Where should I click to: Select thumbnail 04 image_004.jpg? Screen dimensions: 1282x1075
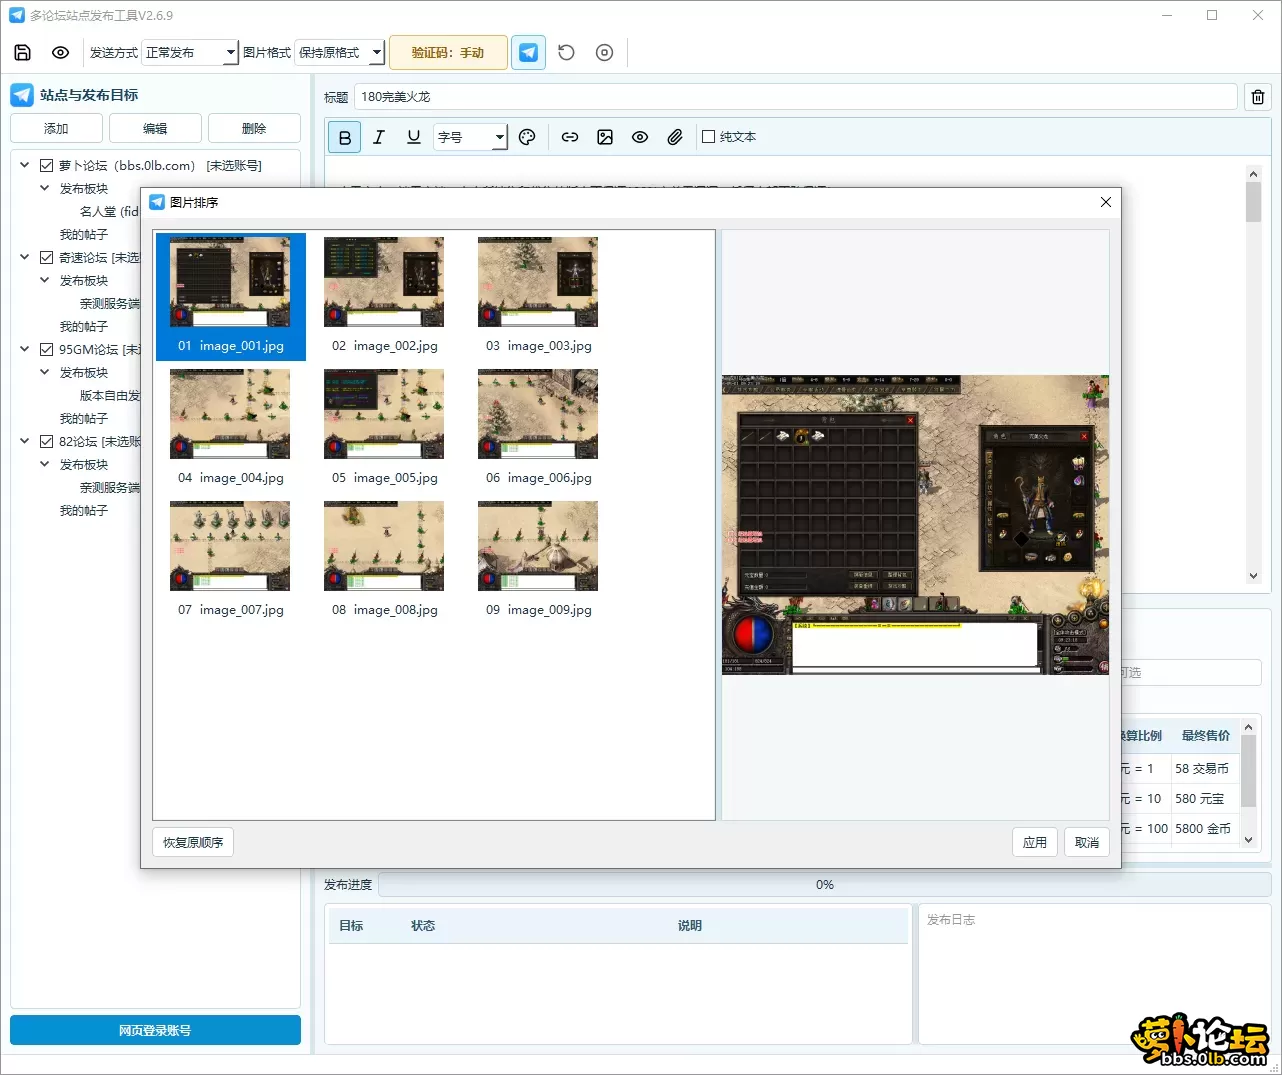pyautogui.click(x=231, y=427)
